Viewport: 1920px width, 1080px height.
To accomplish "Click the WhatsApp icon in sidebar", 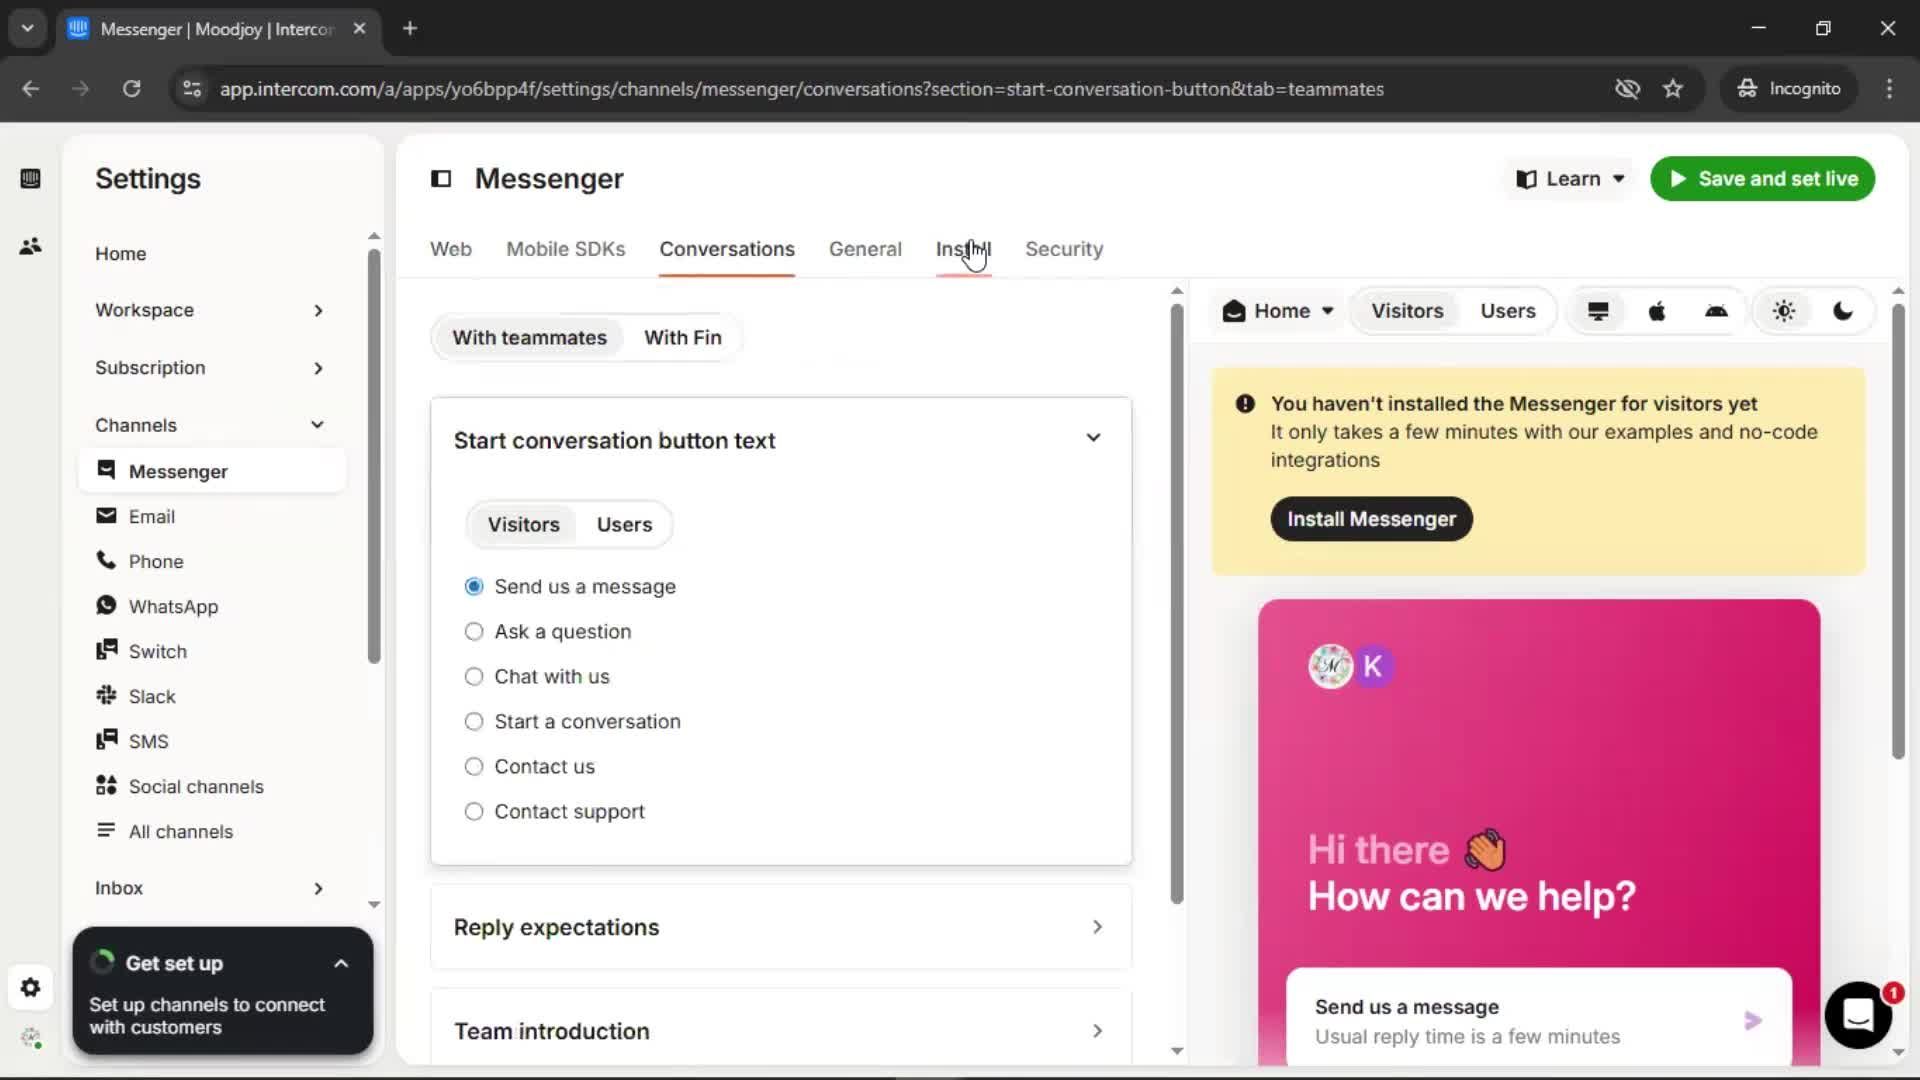I will [x=106, y=605].
